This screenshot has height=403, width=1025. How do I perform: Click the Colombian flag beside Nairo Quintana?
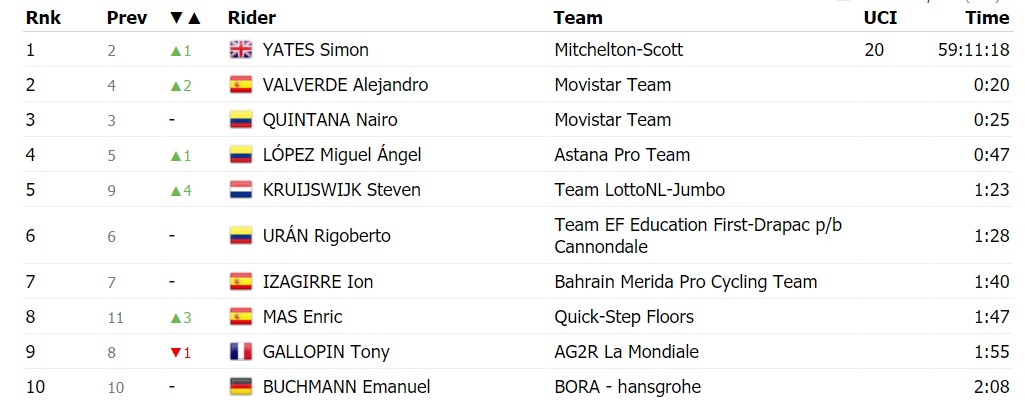[240, 120]
